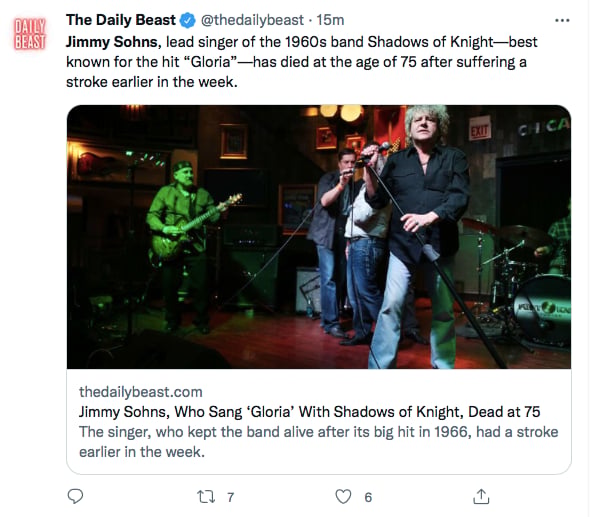Click the red EXIT sign in the photo
Screen dimensions: 605x517
[x=480, y=128]
